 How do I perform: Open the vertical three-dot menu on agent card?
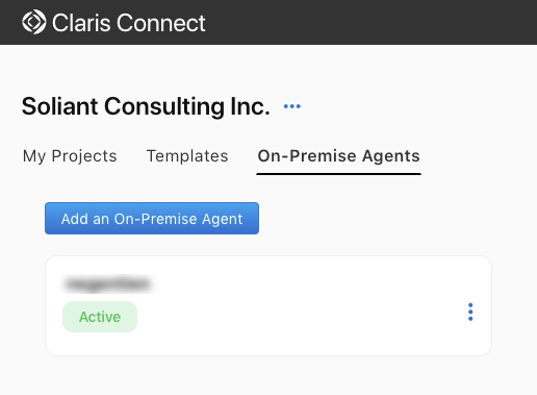click(470, 312)
